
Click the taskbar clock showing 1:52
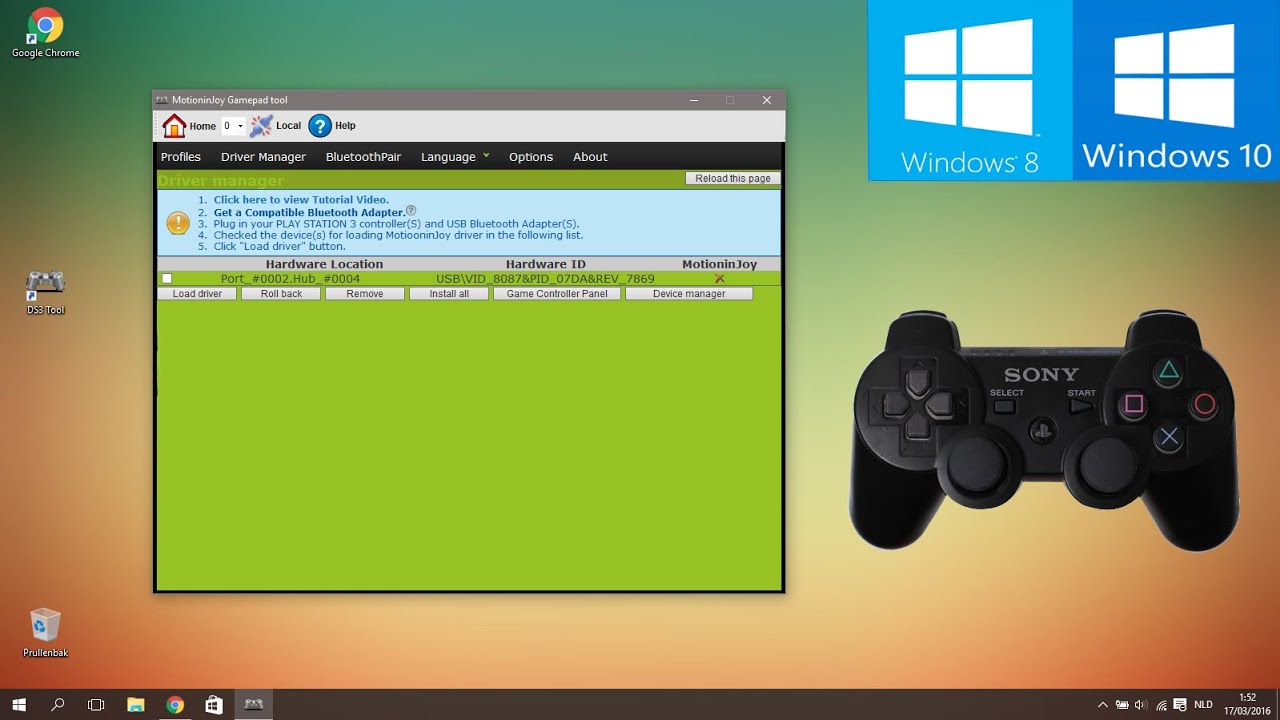(1247, 704)
